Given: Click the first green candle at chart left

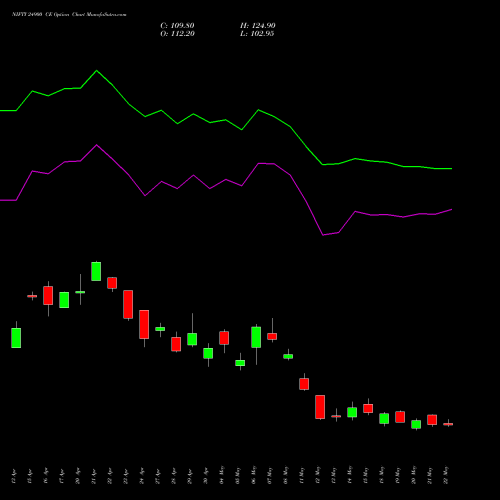Looking at the screenshot, I should (16, 338).
